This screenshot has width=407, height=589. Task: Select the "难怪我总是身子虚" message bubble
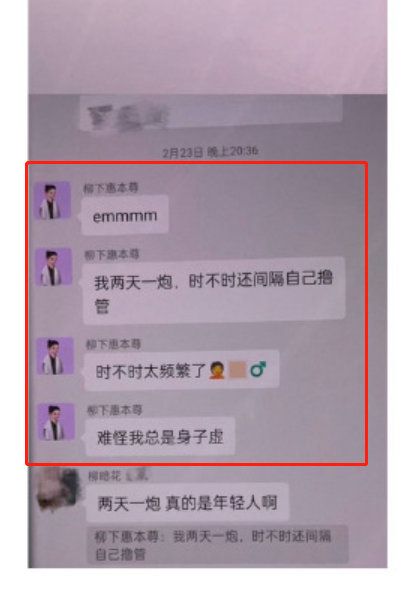(160, 437)
